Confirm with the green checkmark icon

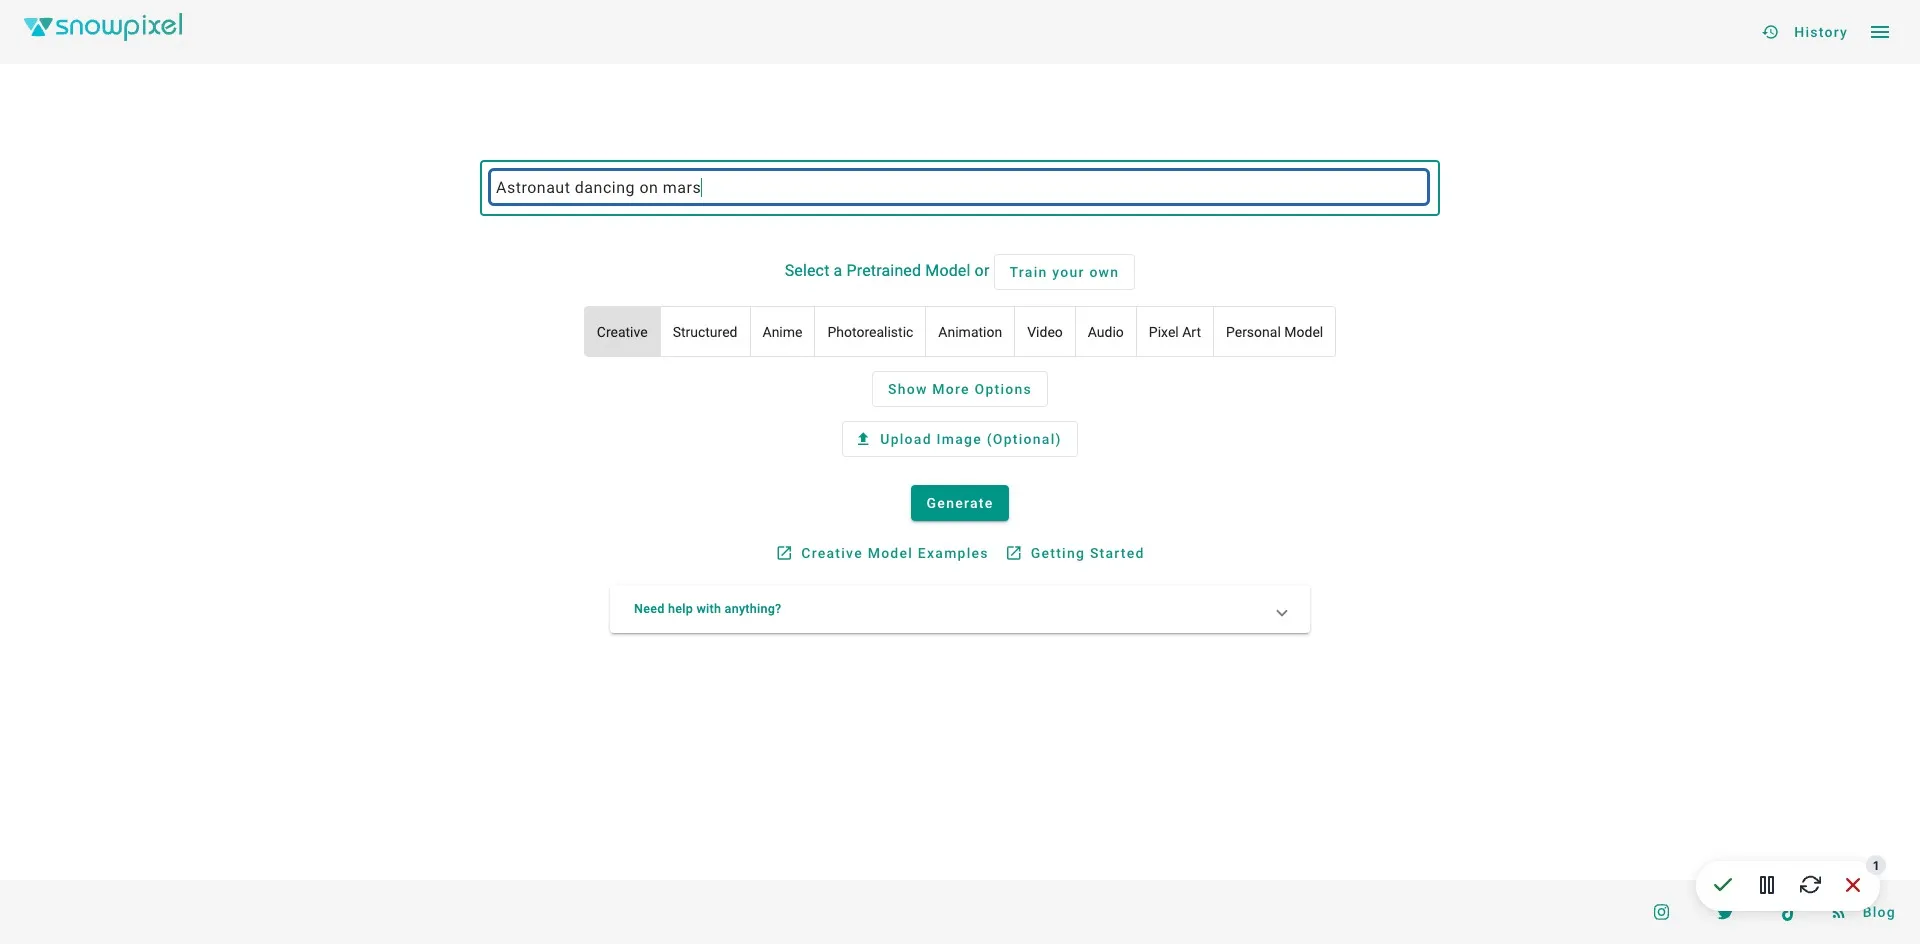(x=1722, y=885)
